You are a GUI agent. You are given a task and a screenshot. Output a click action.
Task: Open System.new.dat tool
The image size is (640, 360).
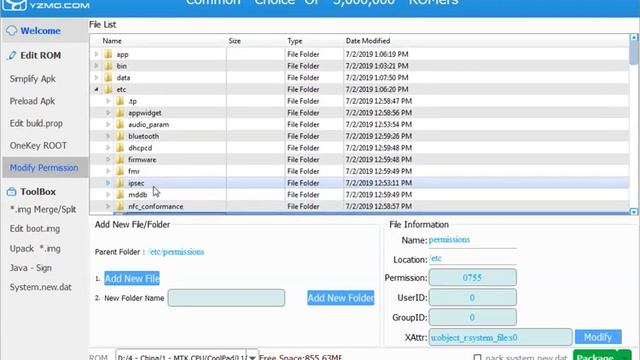pyautogui.click(x=41, y=287)
